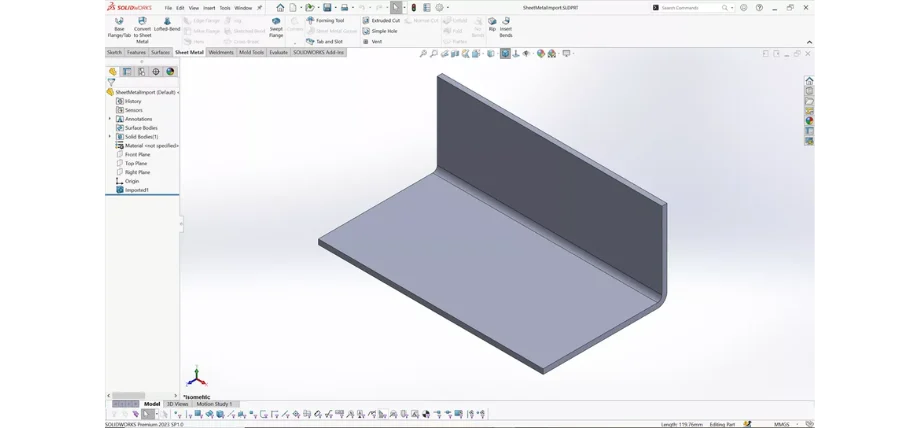Choose the Simple Hole tool
Screen dimensions: 920x428
pos(380,31)
